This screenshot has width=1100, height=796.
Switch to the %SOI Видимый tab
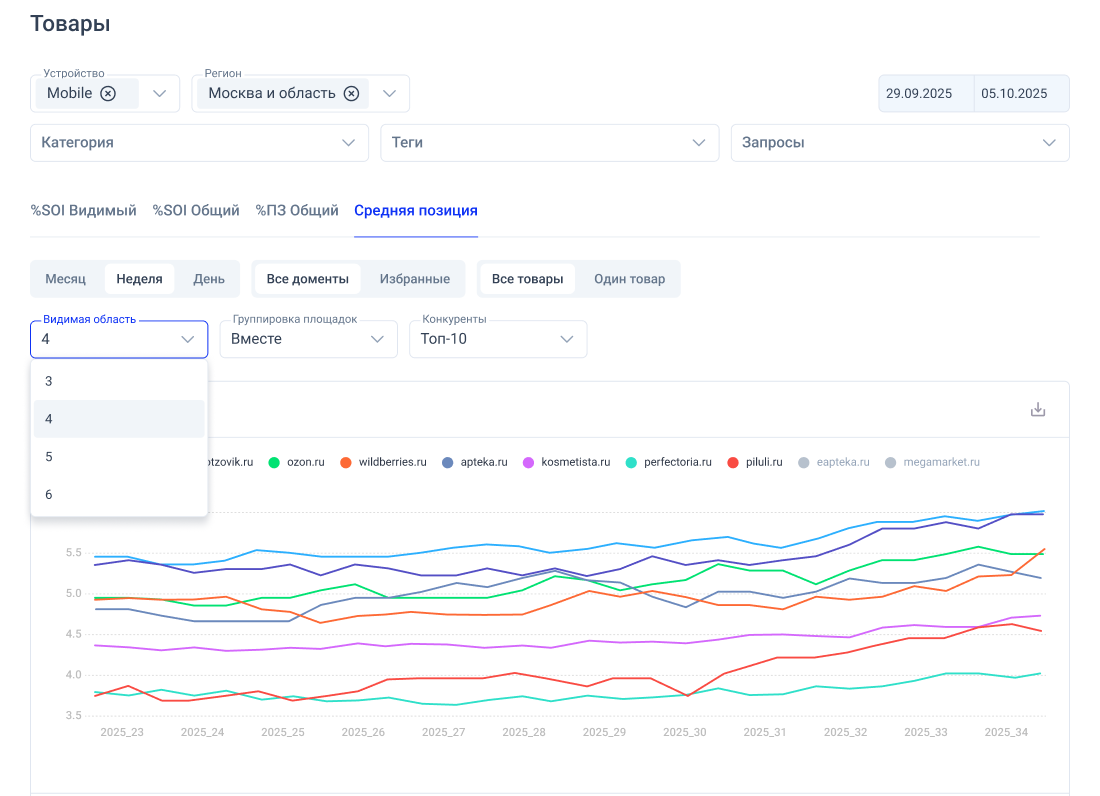(83, 211)
